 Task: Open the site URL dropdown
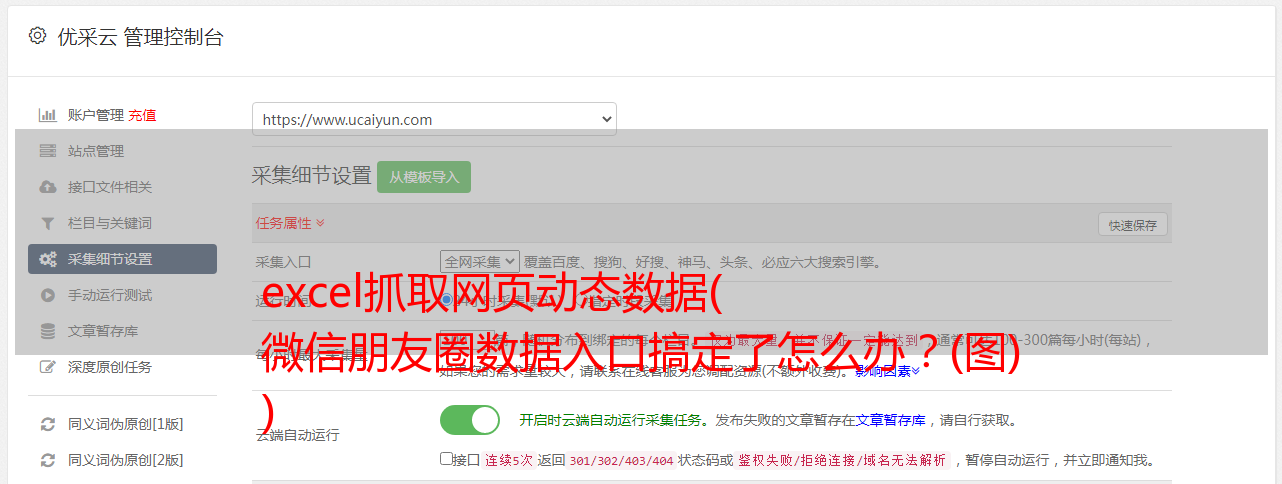point(434,119)
